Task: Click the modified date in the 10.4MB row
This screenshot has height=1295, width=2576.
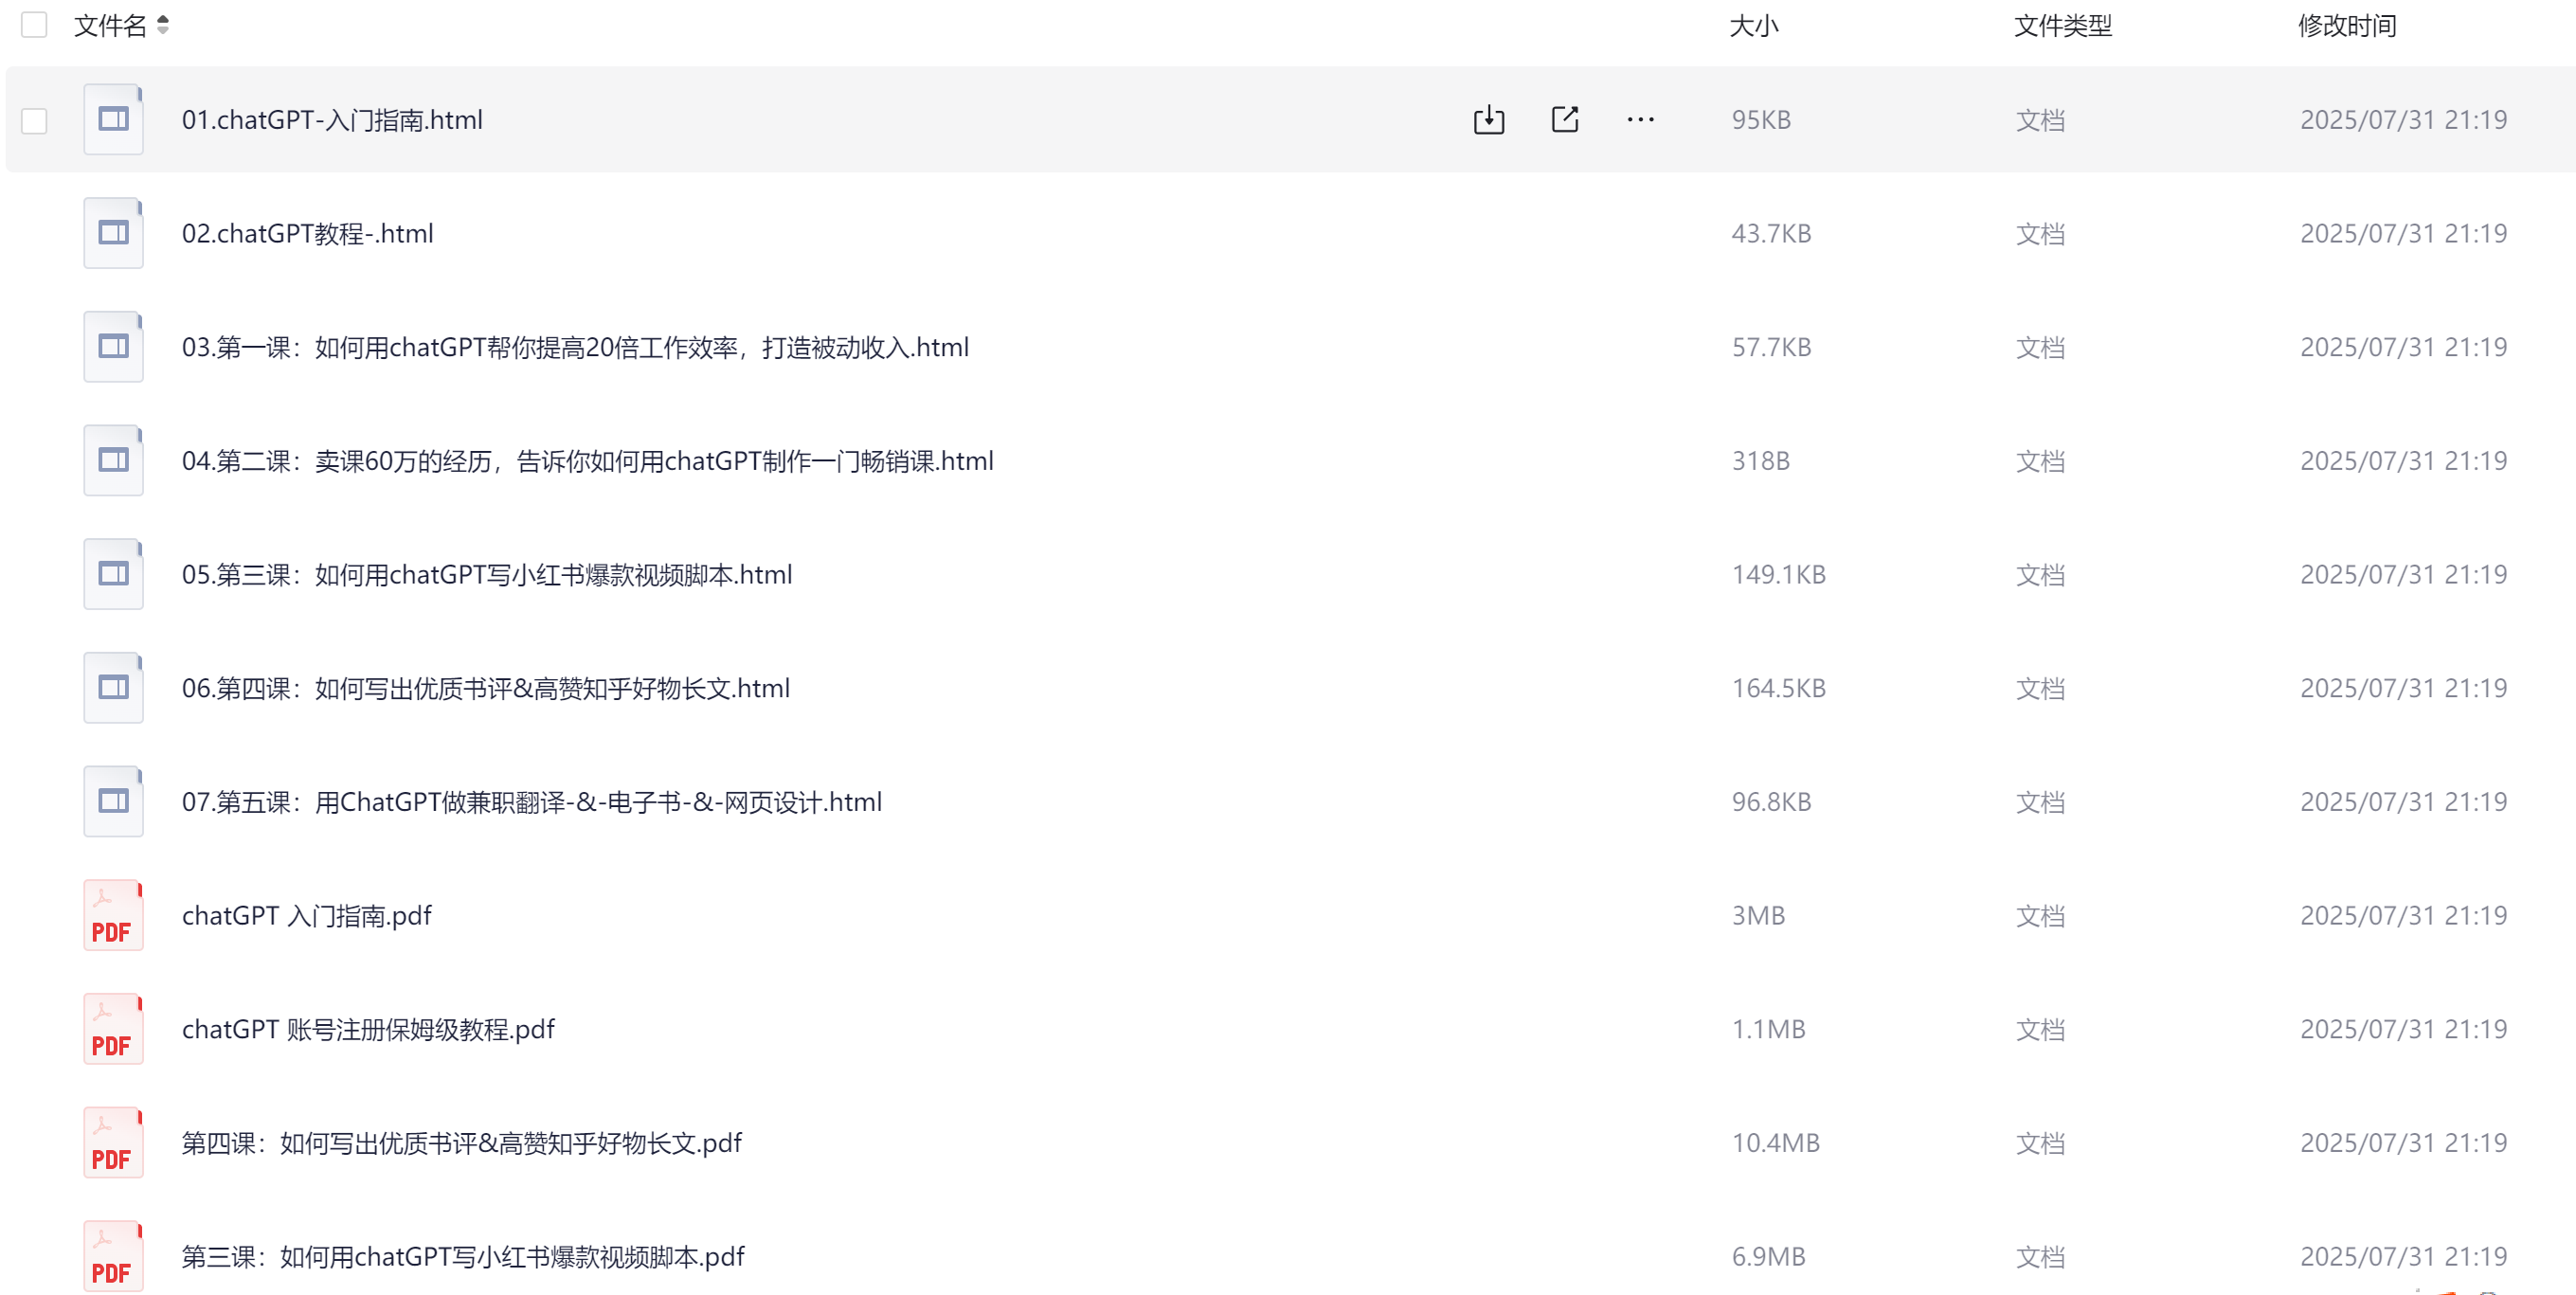Action: click(2403, 1143)
